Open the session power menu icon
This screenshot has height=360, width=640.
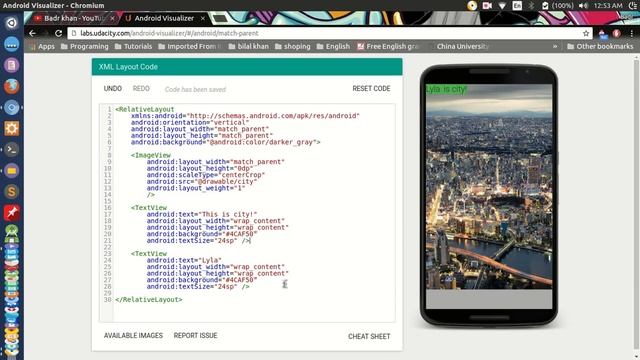pos(633,6)
